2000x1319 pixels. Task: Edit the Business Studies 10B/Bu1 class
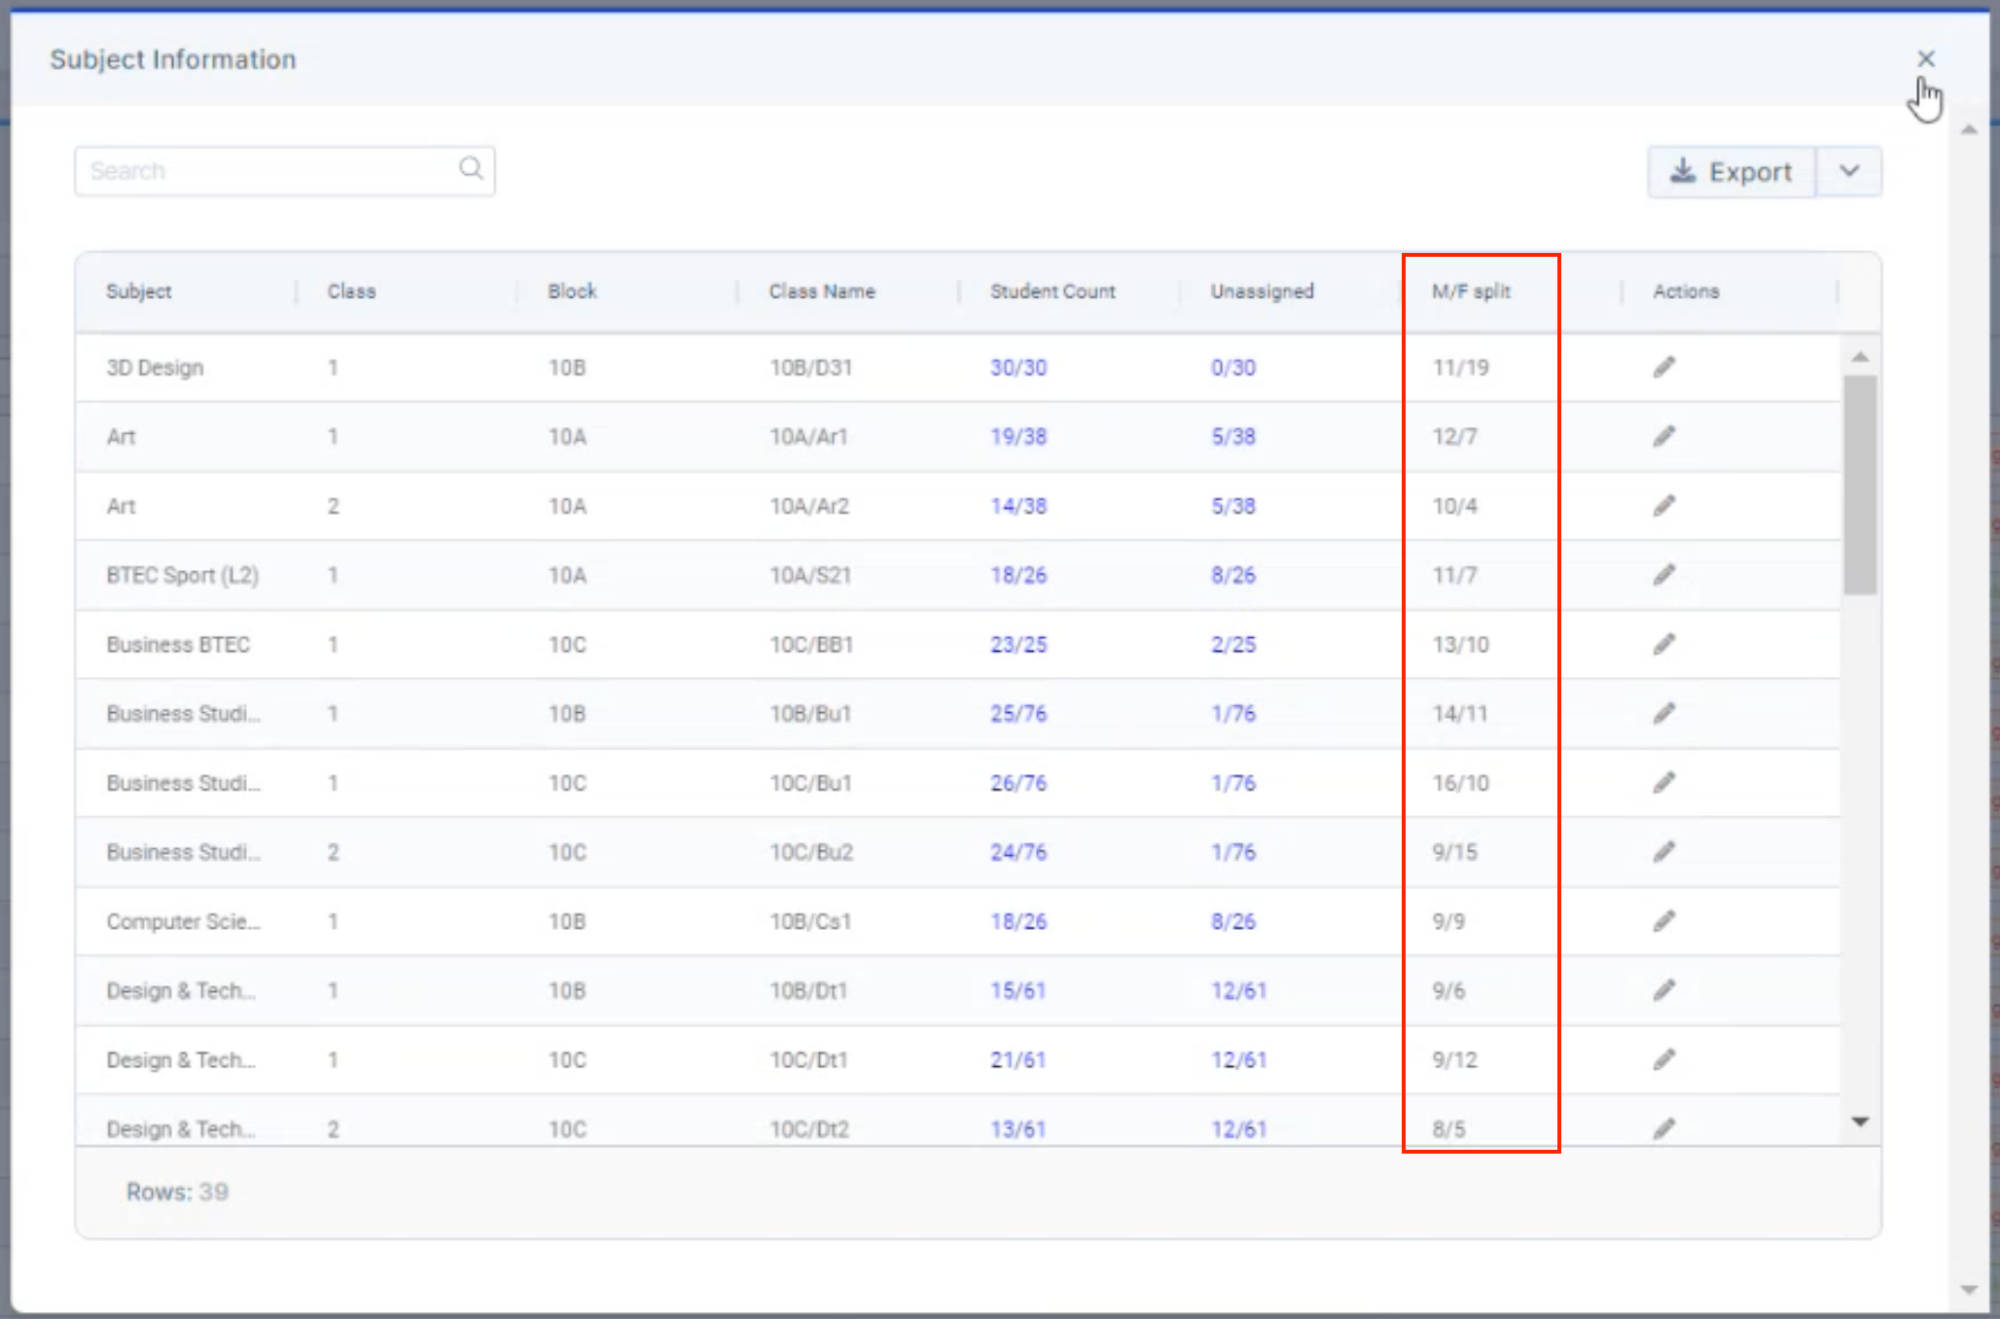click(1664, 713)
